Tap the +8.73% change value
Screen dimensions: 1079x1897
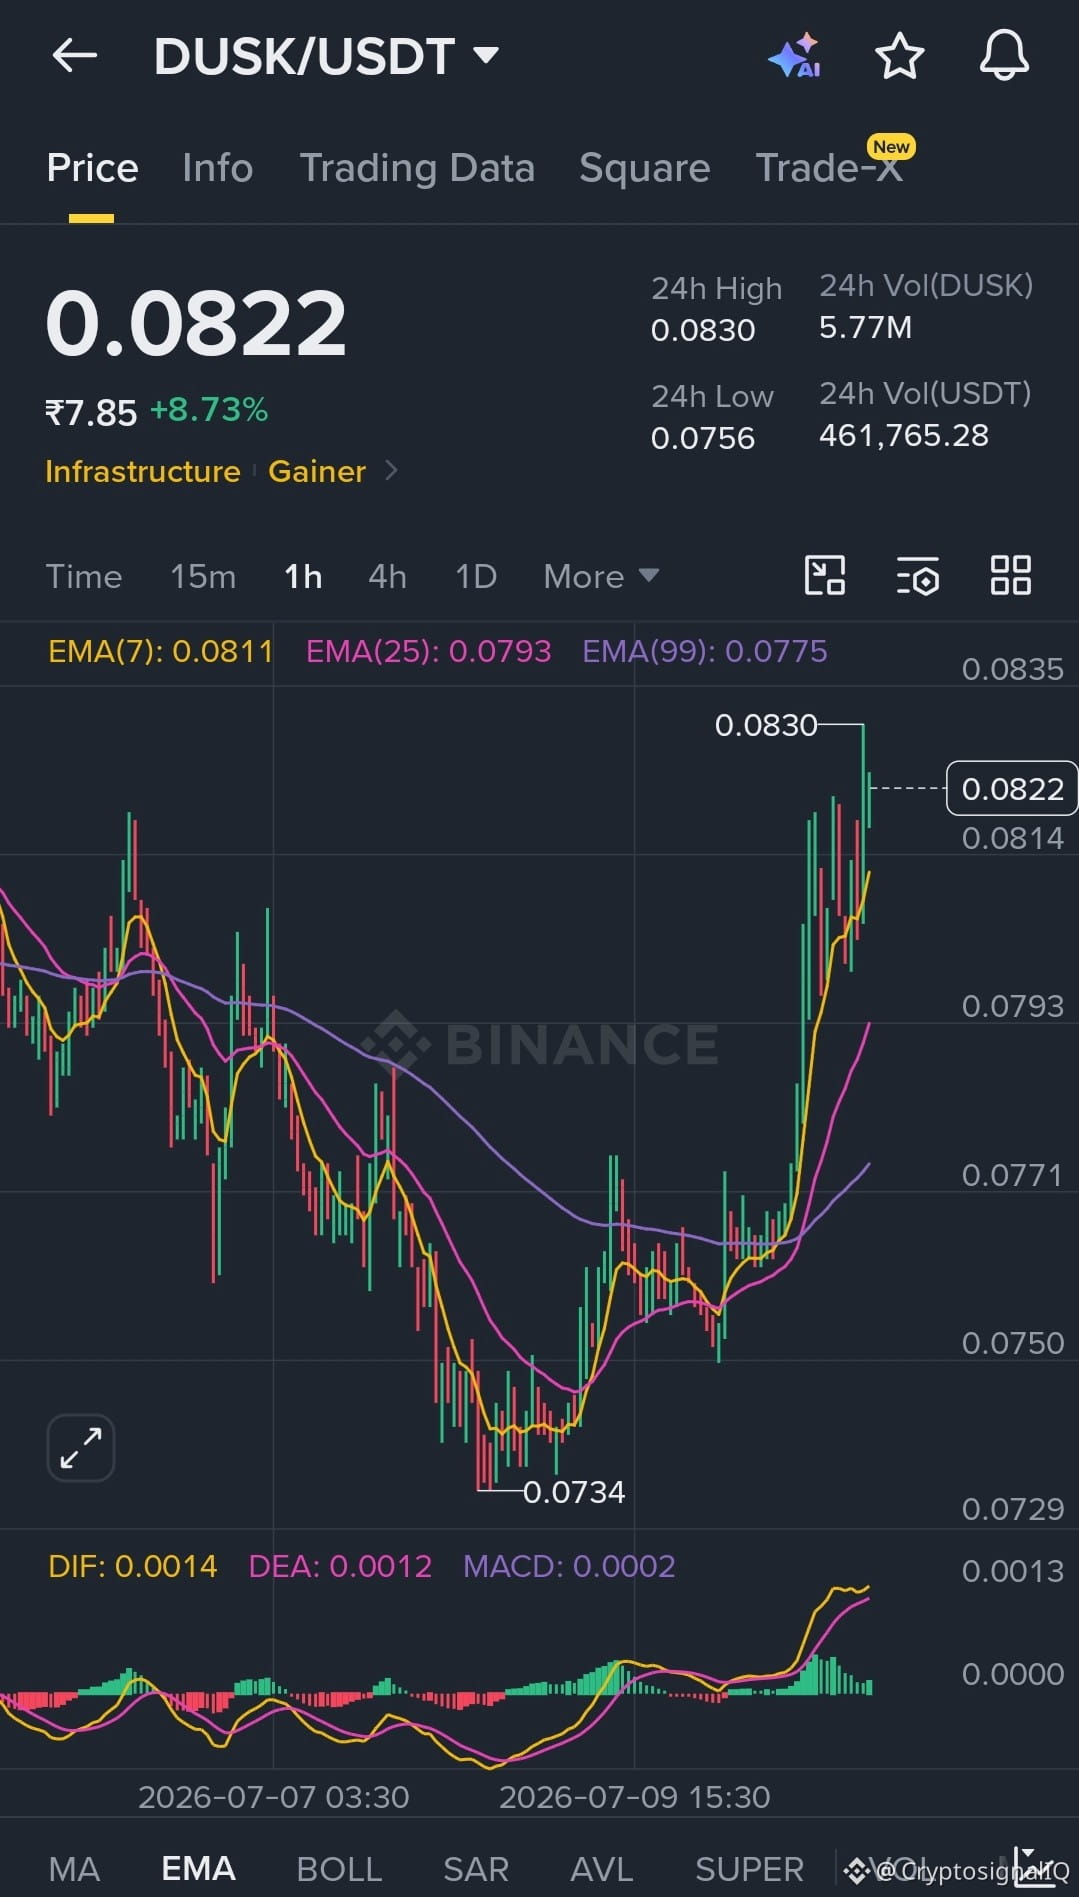coord(209,409)
